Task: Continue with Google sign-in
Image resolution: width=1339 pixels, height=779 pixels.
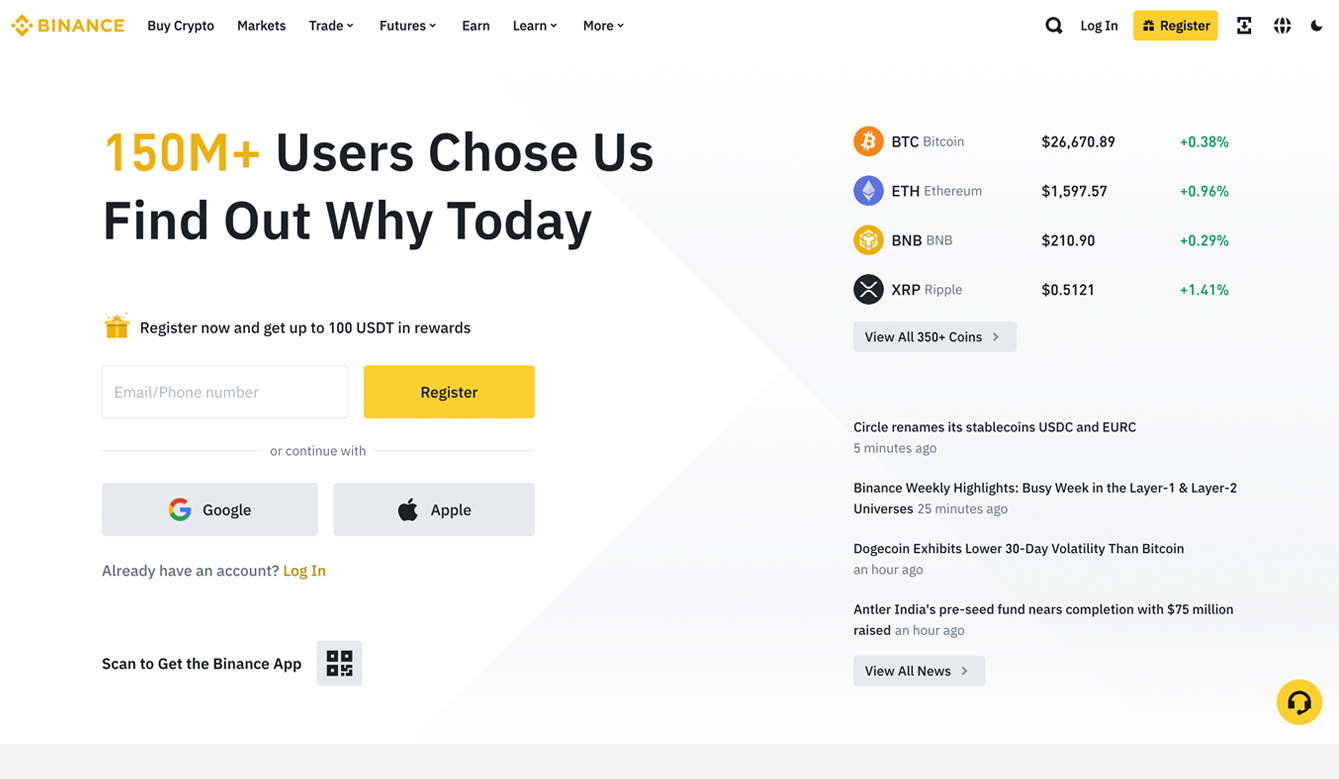Action: (210, 510)
